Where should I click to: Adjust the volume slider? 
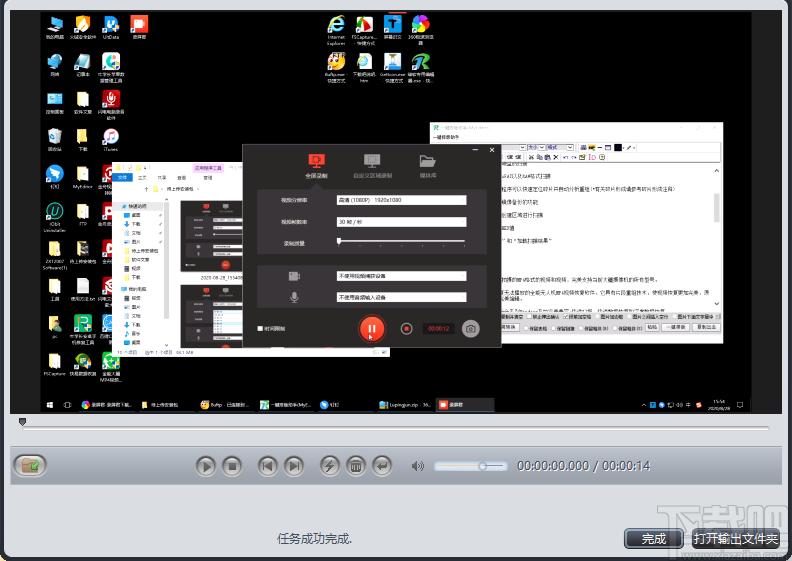point(470,466)
